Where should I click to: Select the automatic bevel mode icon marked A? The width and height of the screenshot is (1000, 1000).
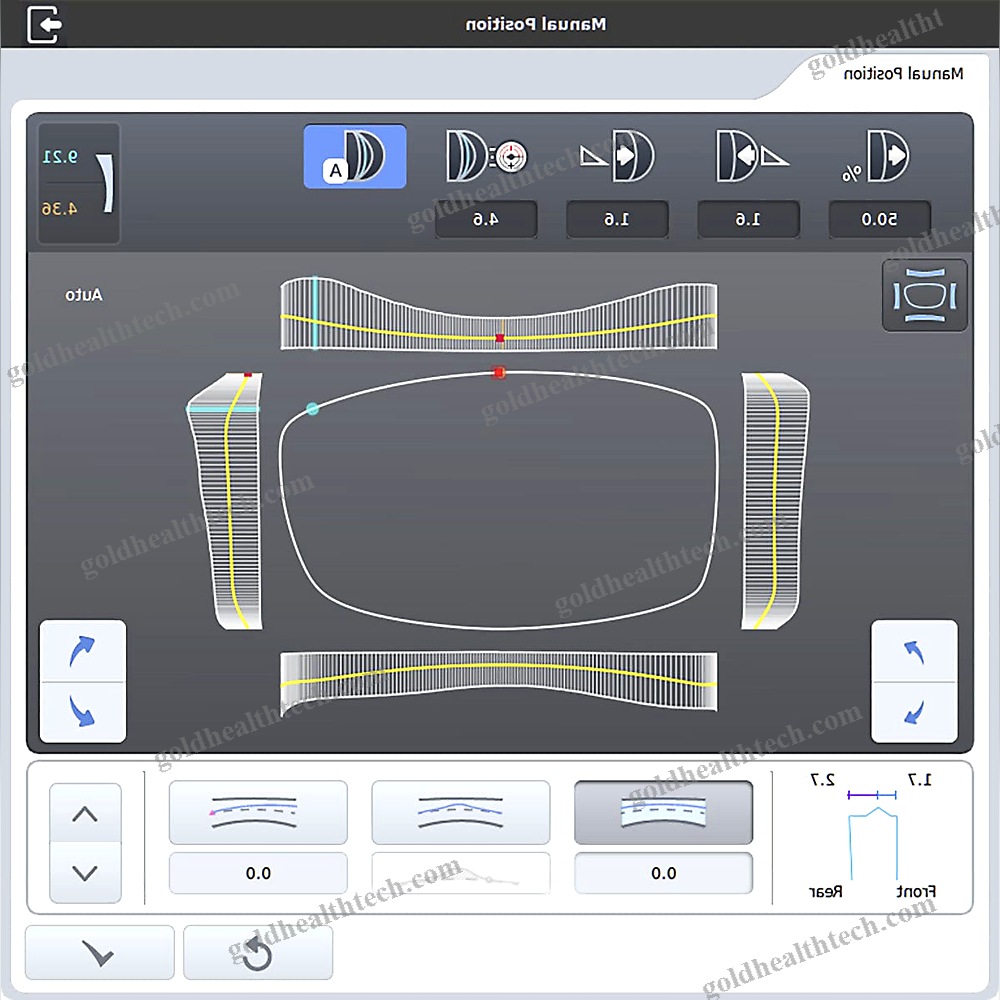[355, 156]
